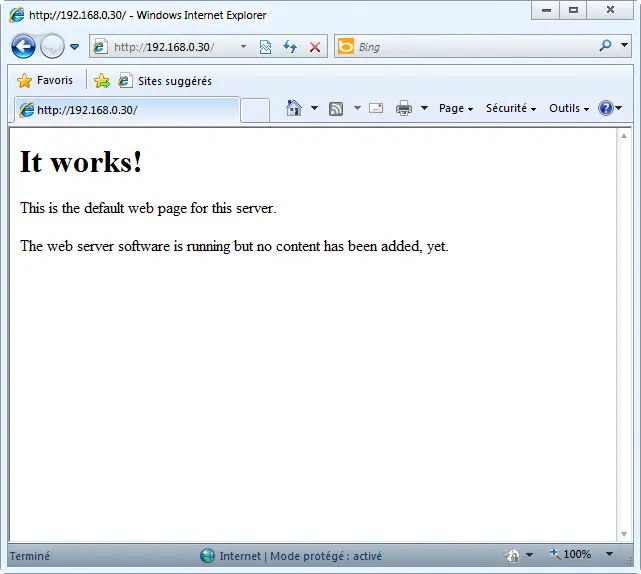Add page to favorites bar star icon
641x574 pixels.
coord(102,81)
